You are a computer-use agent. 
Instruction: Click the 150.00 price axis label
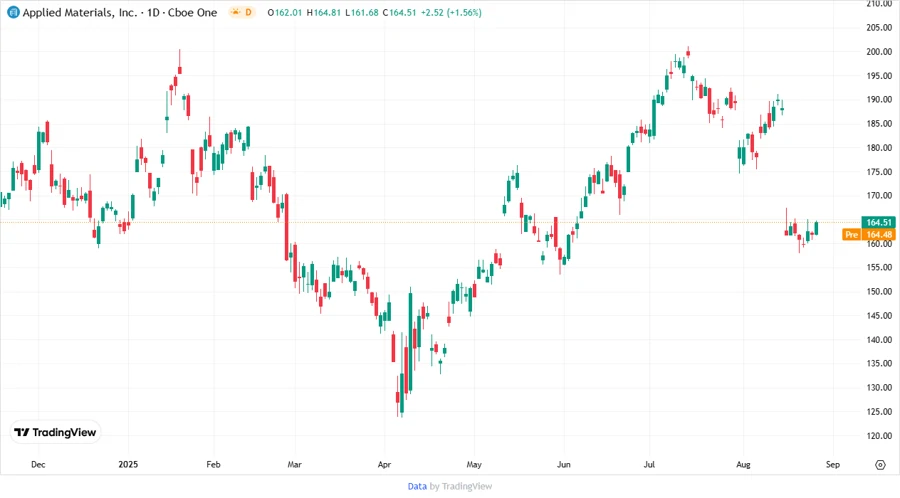879,291
